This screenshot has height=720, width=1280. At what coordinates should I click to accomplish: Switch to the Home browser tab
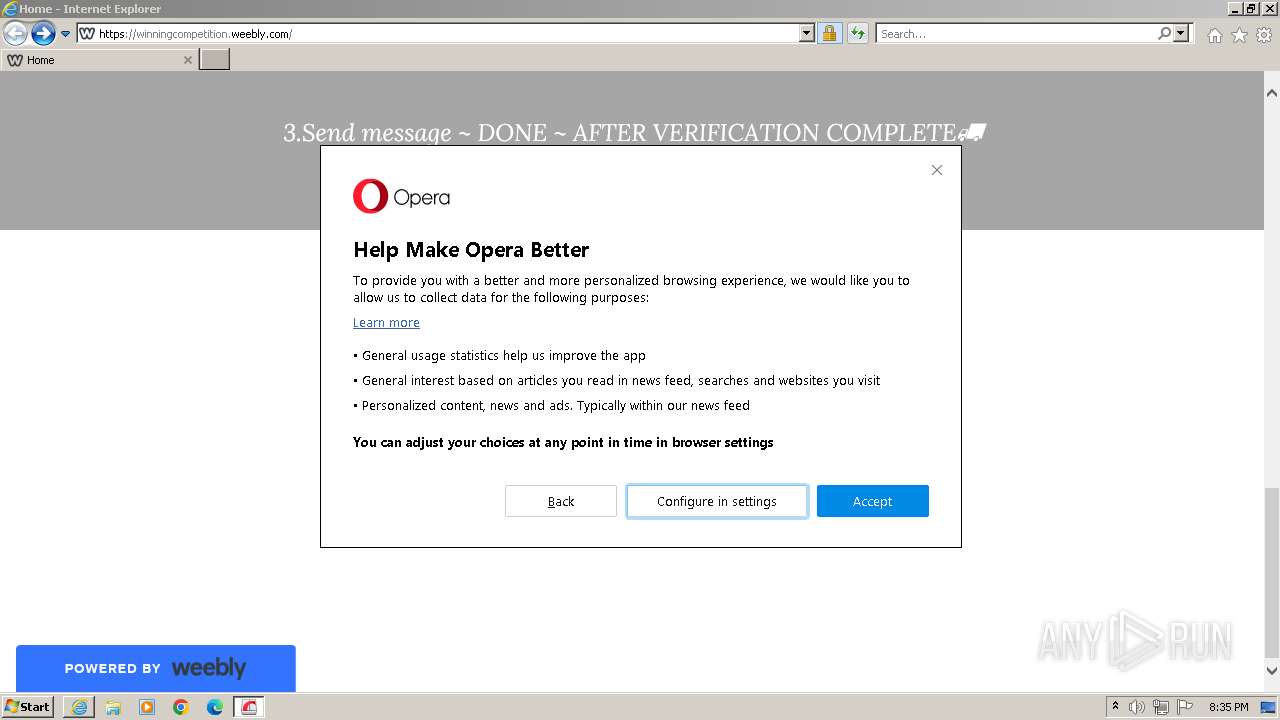click(x=98, y=60)
